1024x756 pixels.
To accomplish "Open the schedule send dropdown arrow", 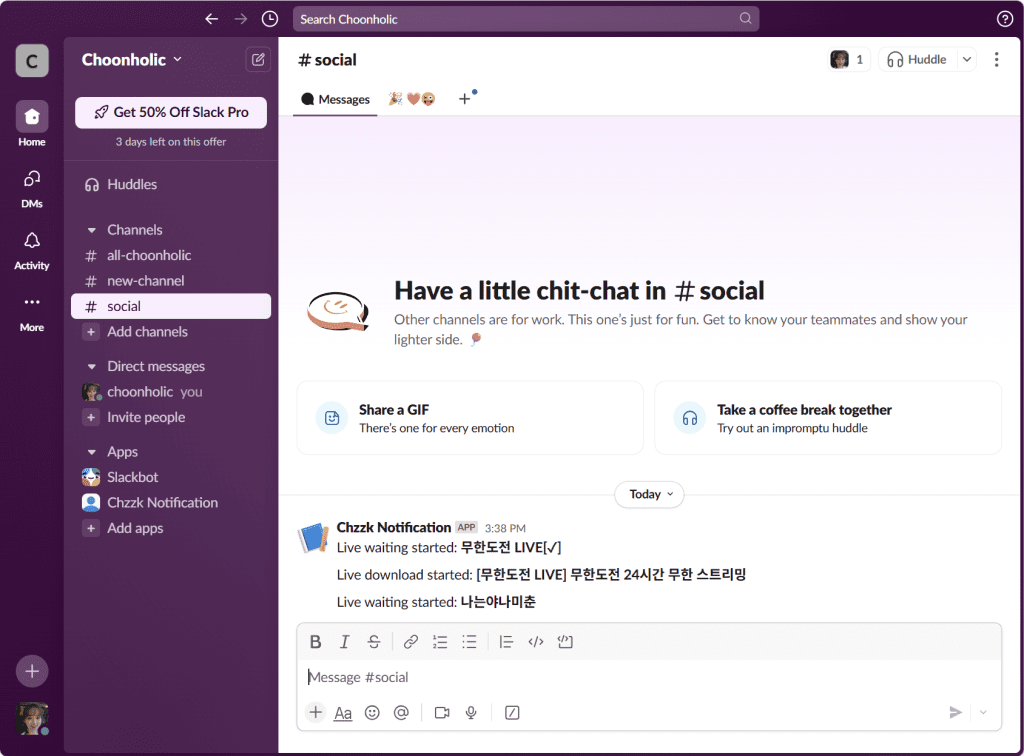I will point(983,712).
